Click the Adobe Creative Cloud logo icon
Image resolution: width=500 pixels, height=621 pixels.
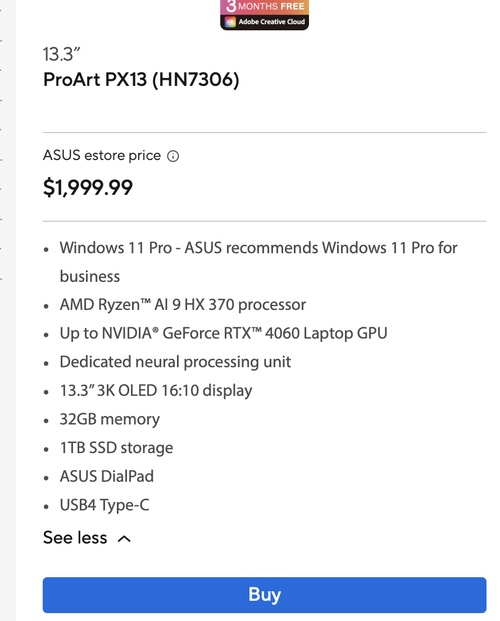point(230,22)
